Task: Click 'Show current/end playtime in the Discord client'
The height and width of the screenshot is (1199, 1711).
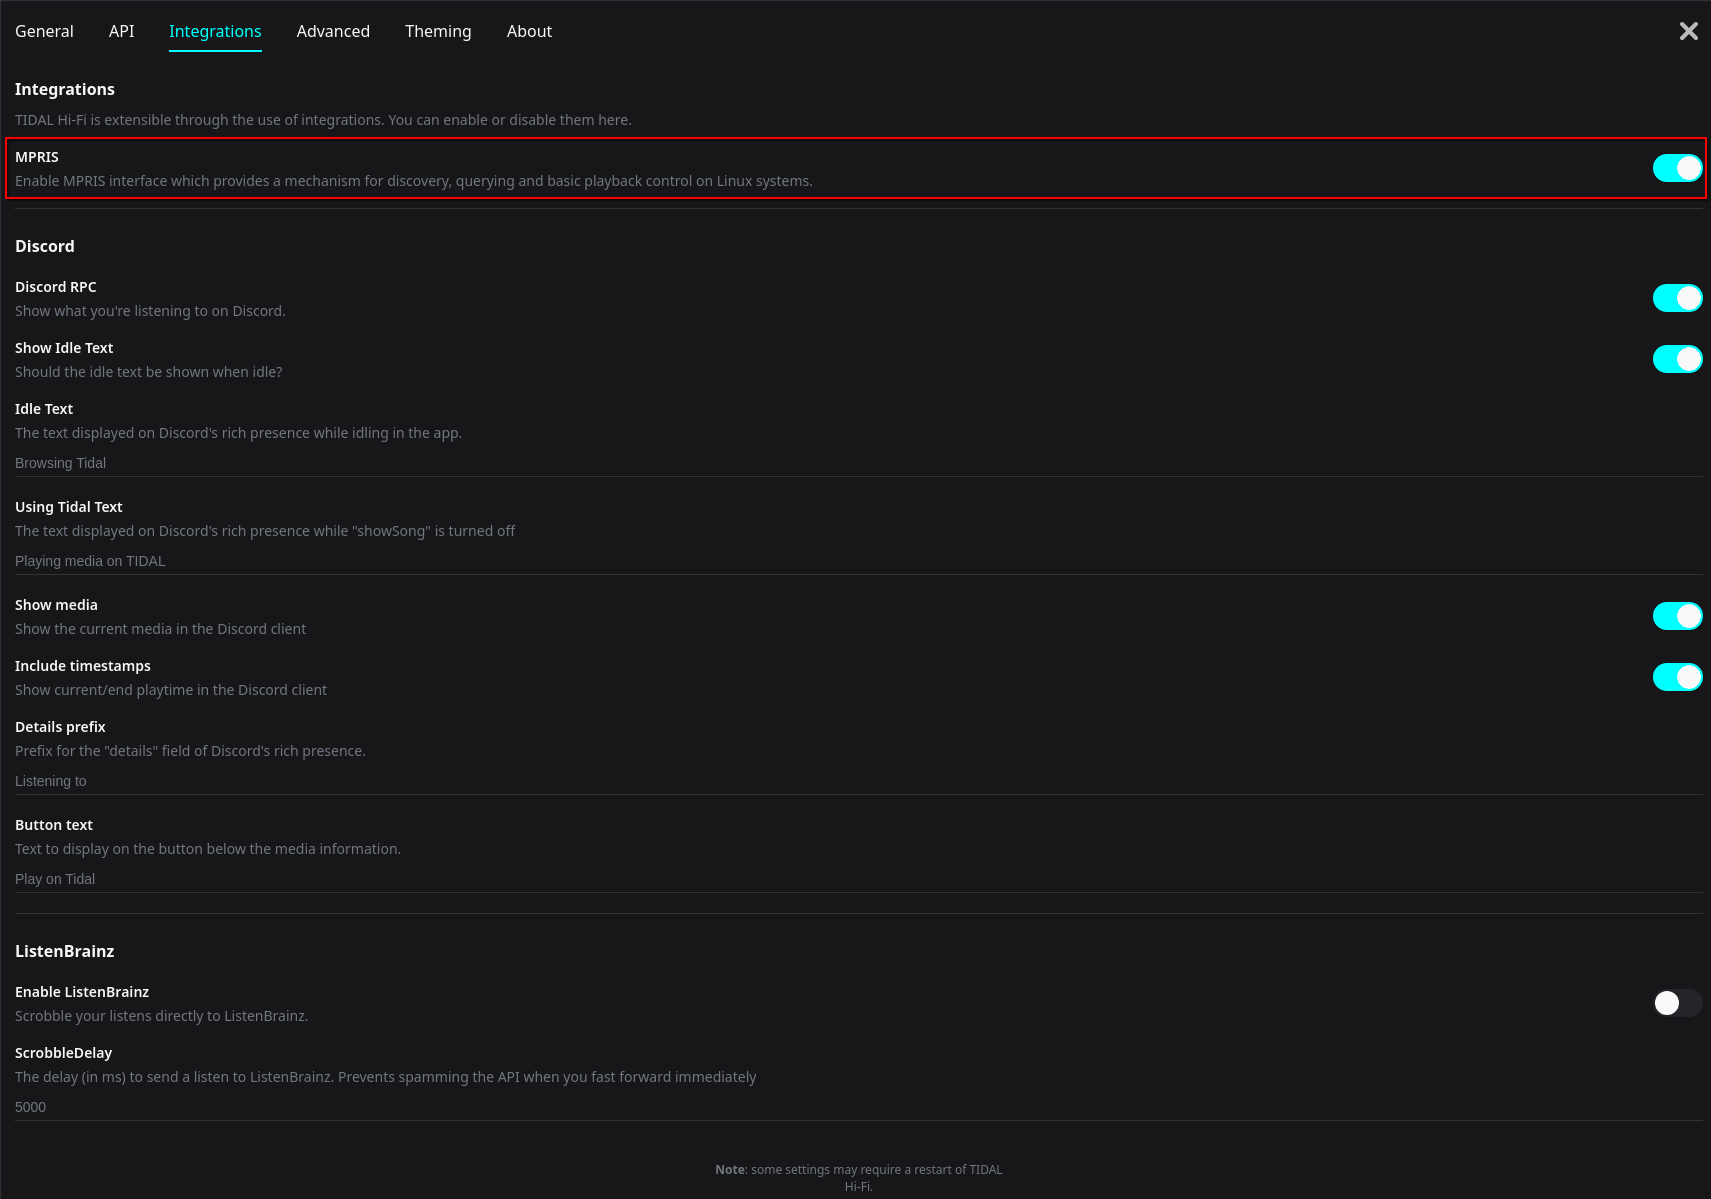Action: pos(171,690)
